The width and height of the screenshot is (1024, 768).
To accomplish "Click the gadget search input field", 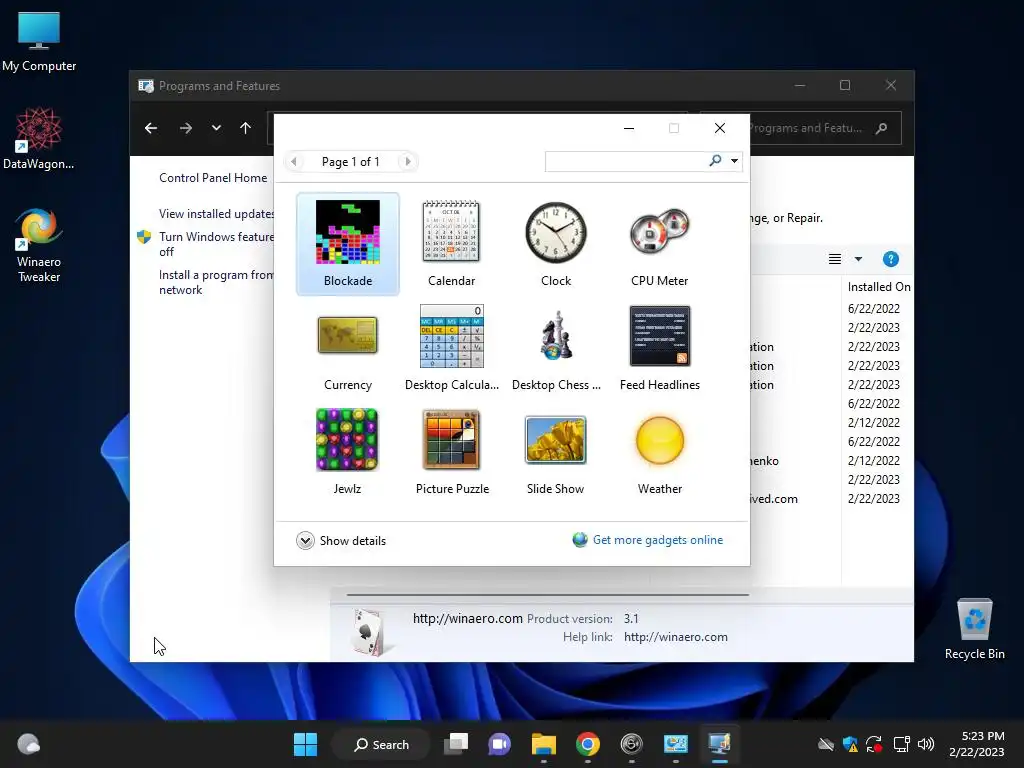I will [x=627, y=161].
